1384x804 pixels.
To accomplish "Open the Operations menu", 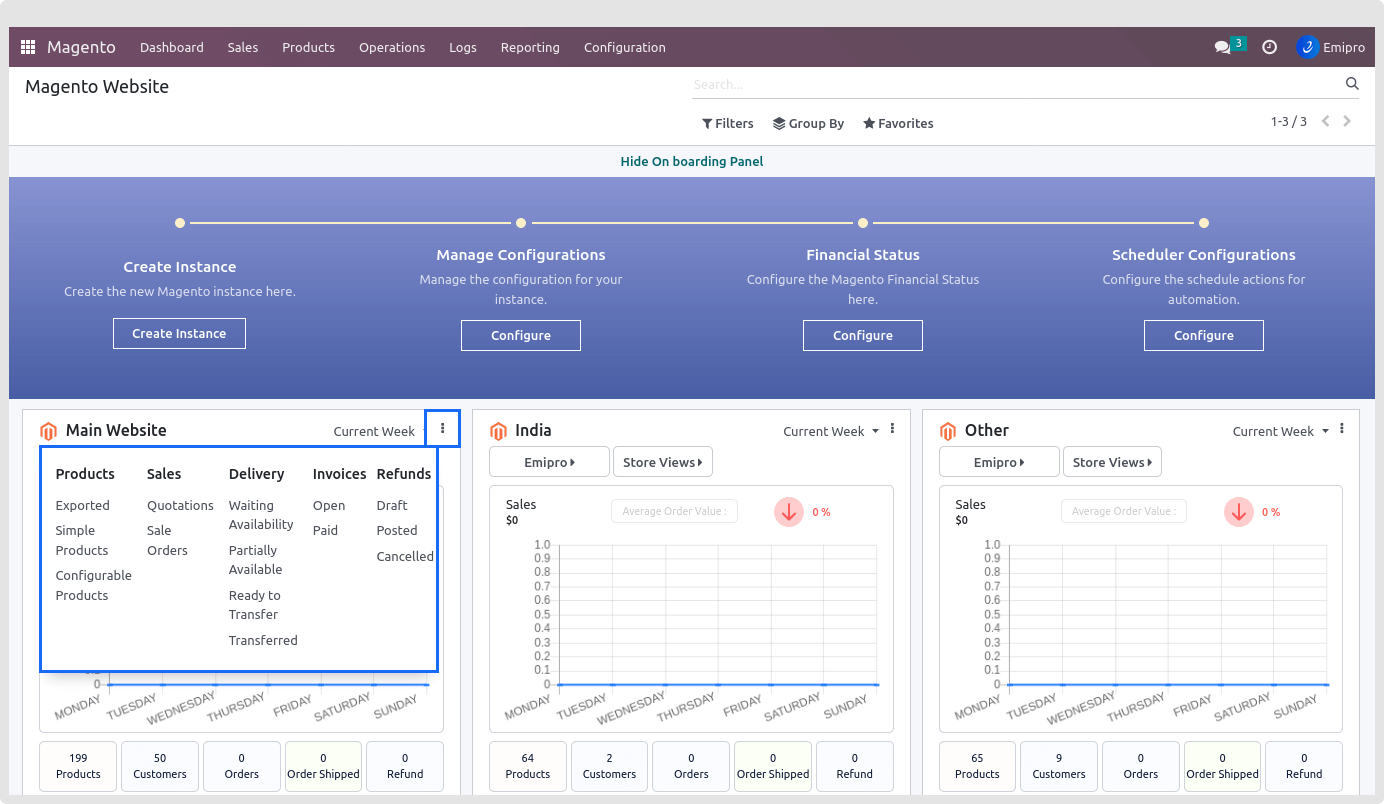I will click(x=392, y=47).
